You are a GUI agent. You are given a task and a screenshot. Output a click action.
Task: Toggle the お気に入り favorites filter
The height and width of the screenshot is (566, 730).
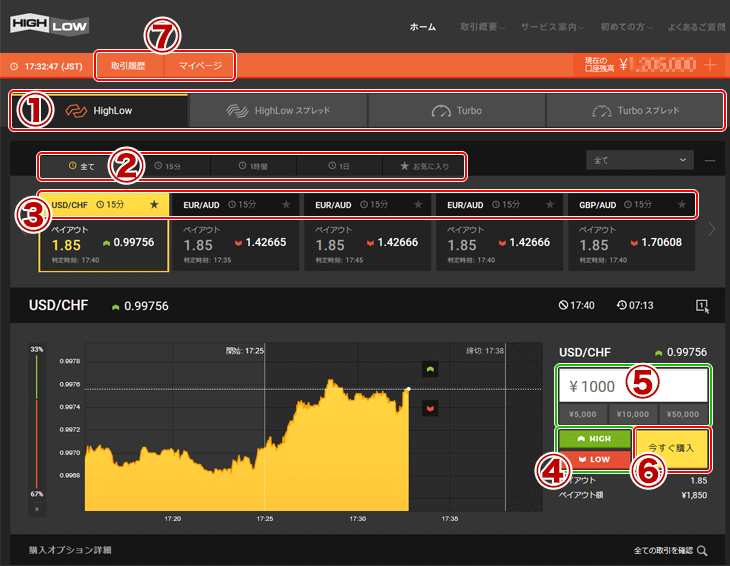[423, 165]
